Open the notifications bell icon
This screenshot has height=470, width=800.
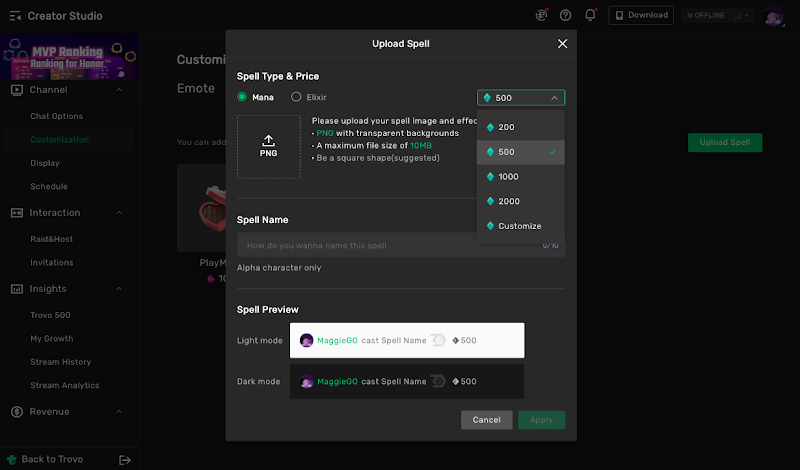[590, 15]
